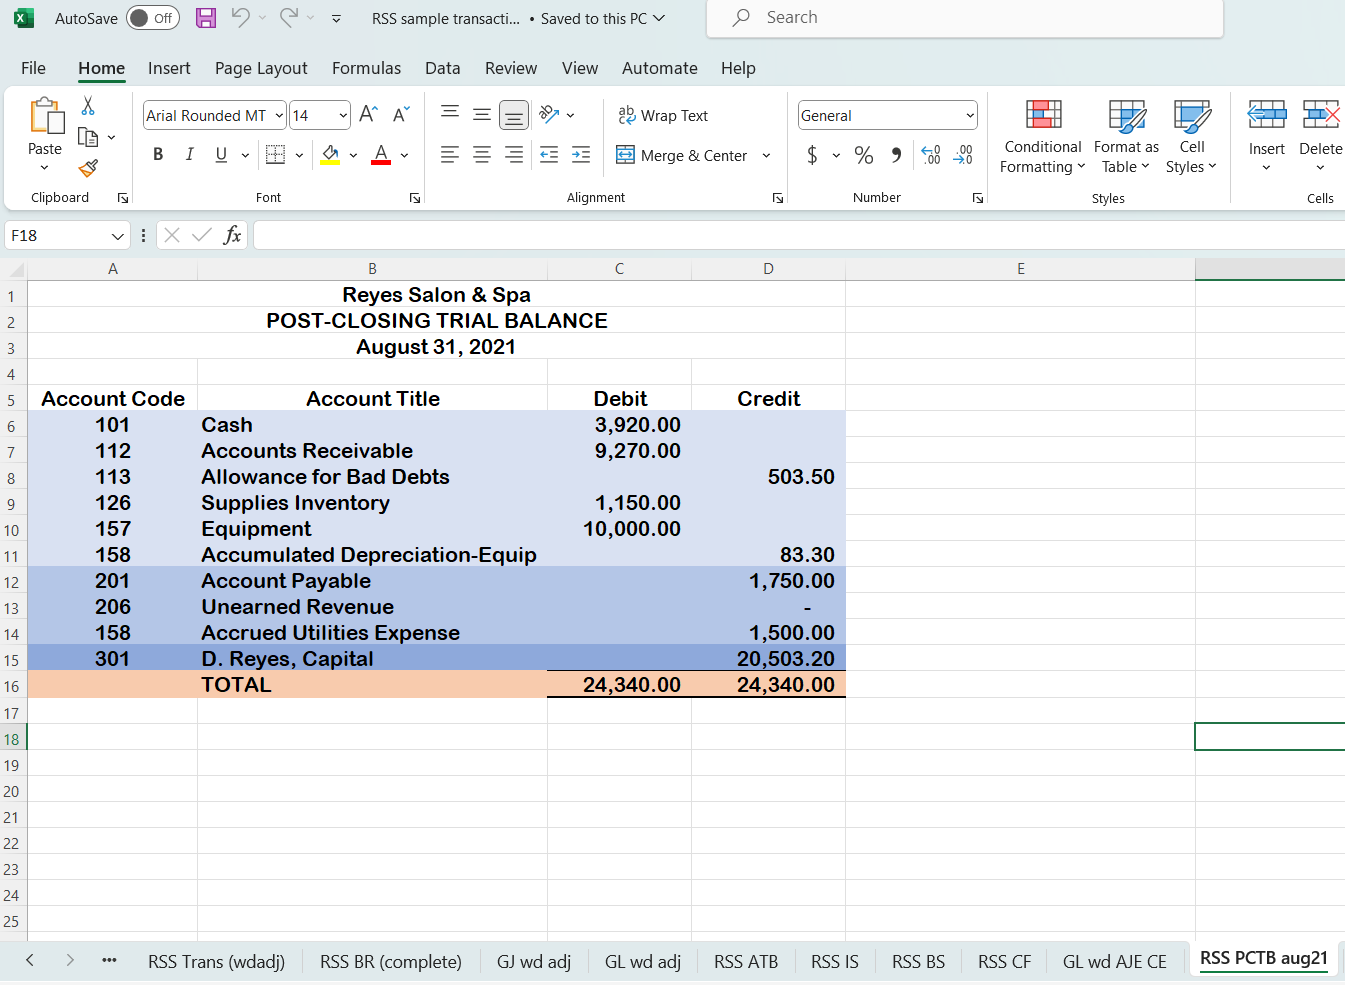
Task: Expand Font Color dropdown arrow
Action: 404,155
